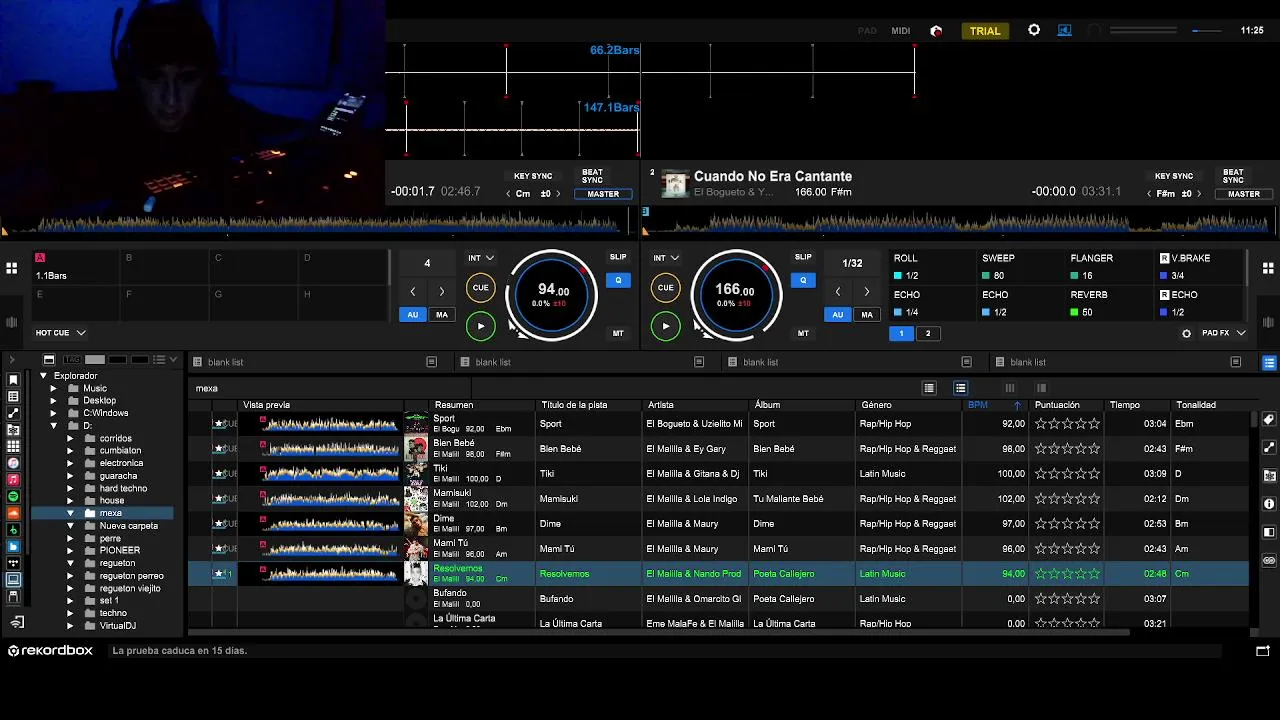
Task: Open the device connection icon at sidebar bottom
Action: [x=17, y=622]
